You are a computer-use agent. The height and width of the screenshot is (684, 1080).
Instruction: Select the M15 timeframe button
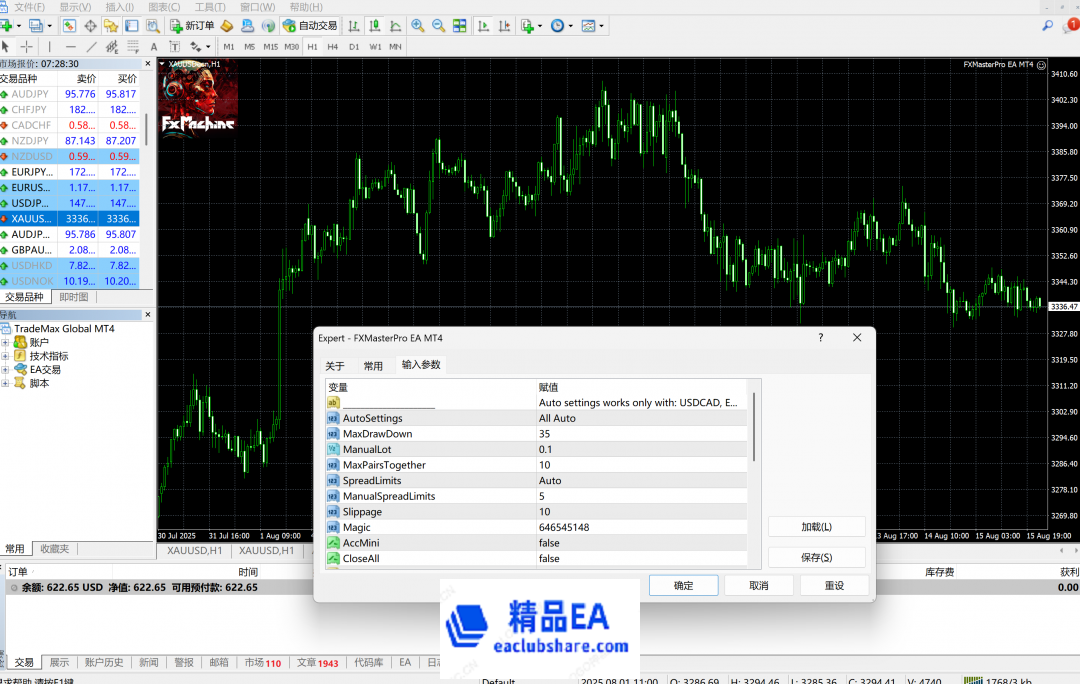tap(270, 47)
